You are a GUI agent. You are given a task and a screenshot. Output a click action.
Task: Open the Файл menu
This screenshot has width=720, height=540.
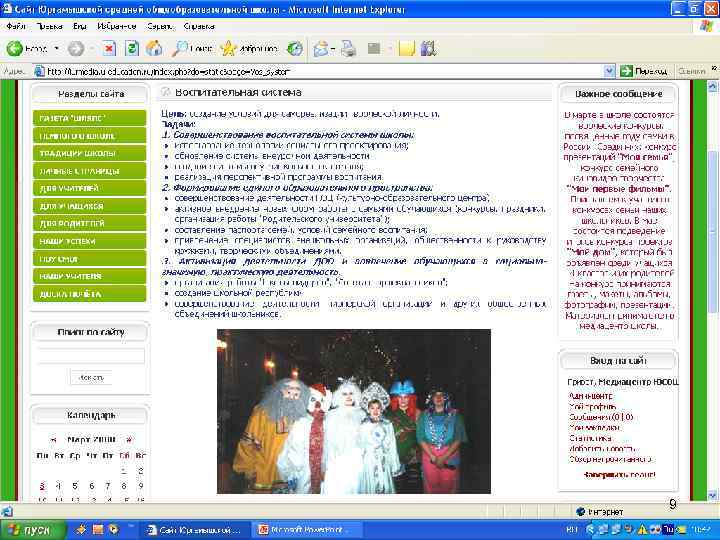click(x=16, y=26)
